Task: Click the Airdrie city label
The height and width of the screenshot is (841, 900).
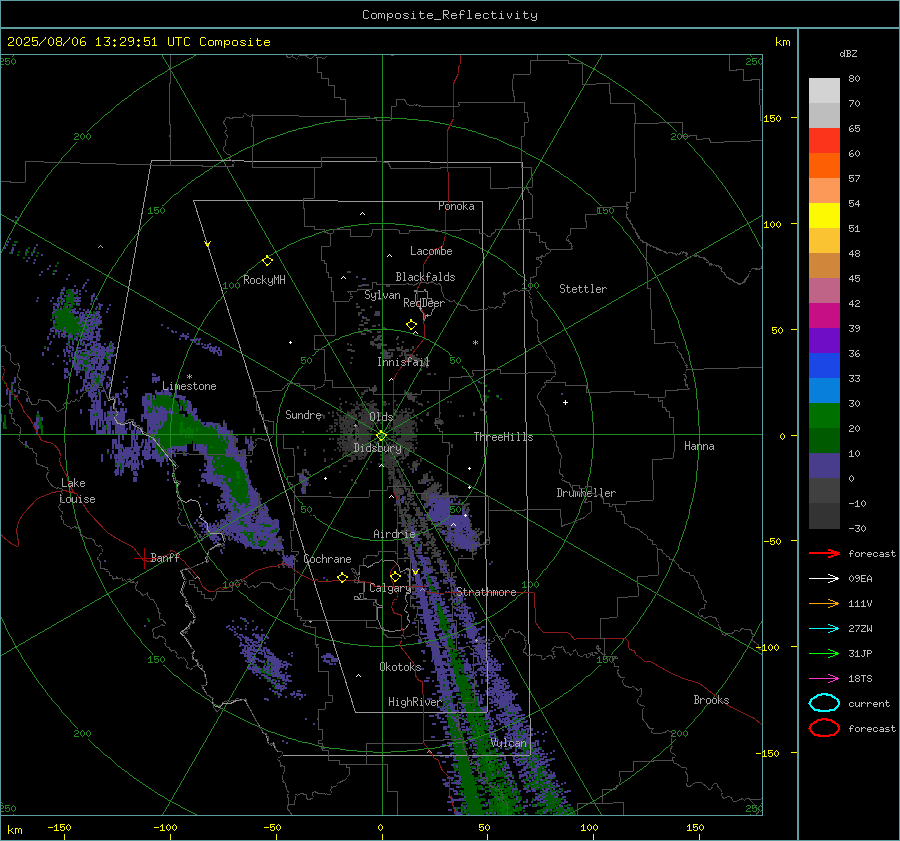Action: pyautogui.click(x=394, y=534)
